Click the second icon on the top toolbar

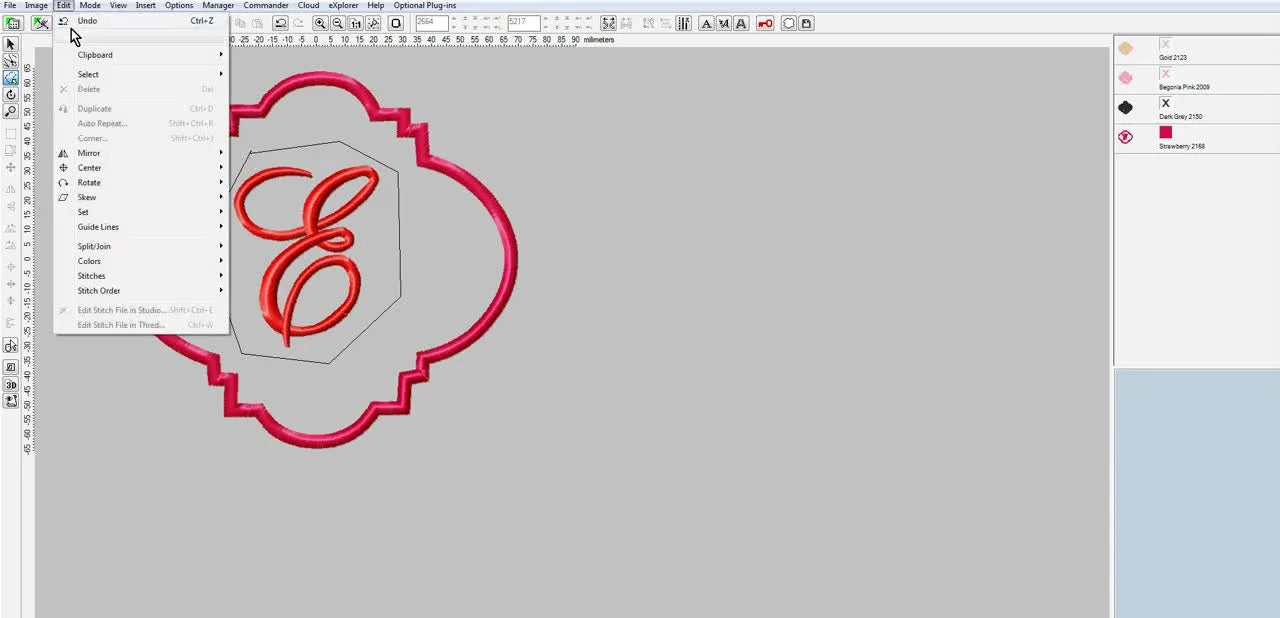click(41, 23)
